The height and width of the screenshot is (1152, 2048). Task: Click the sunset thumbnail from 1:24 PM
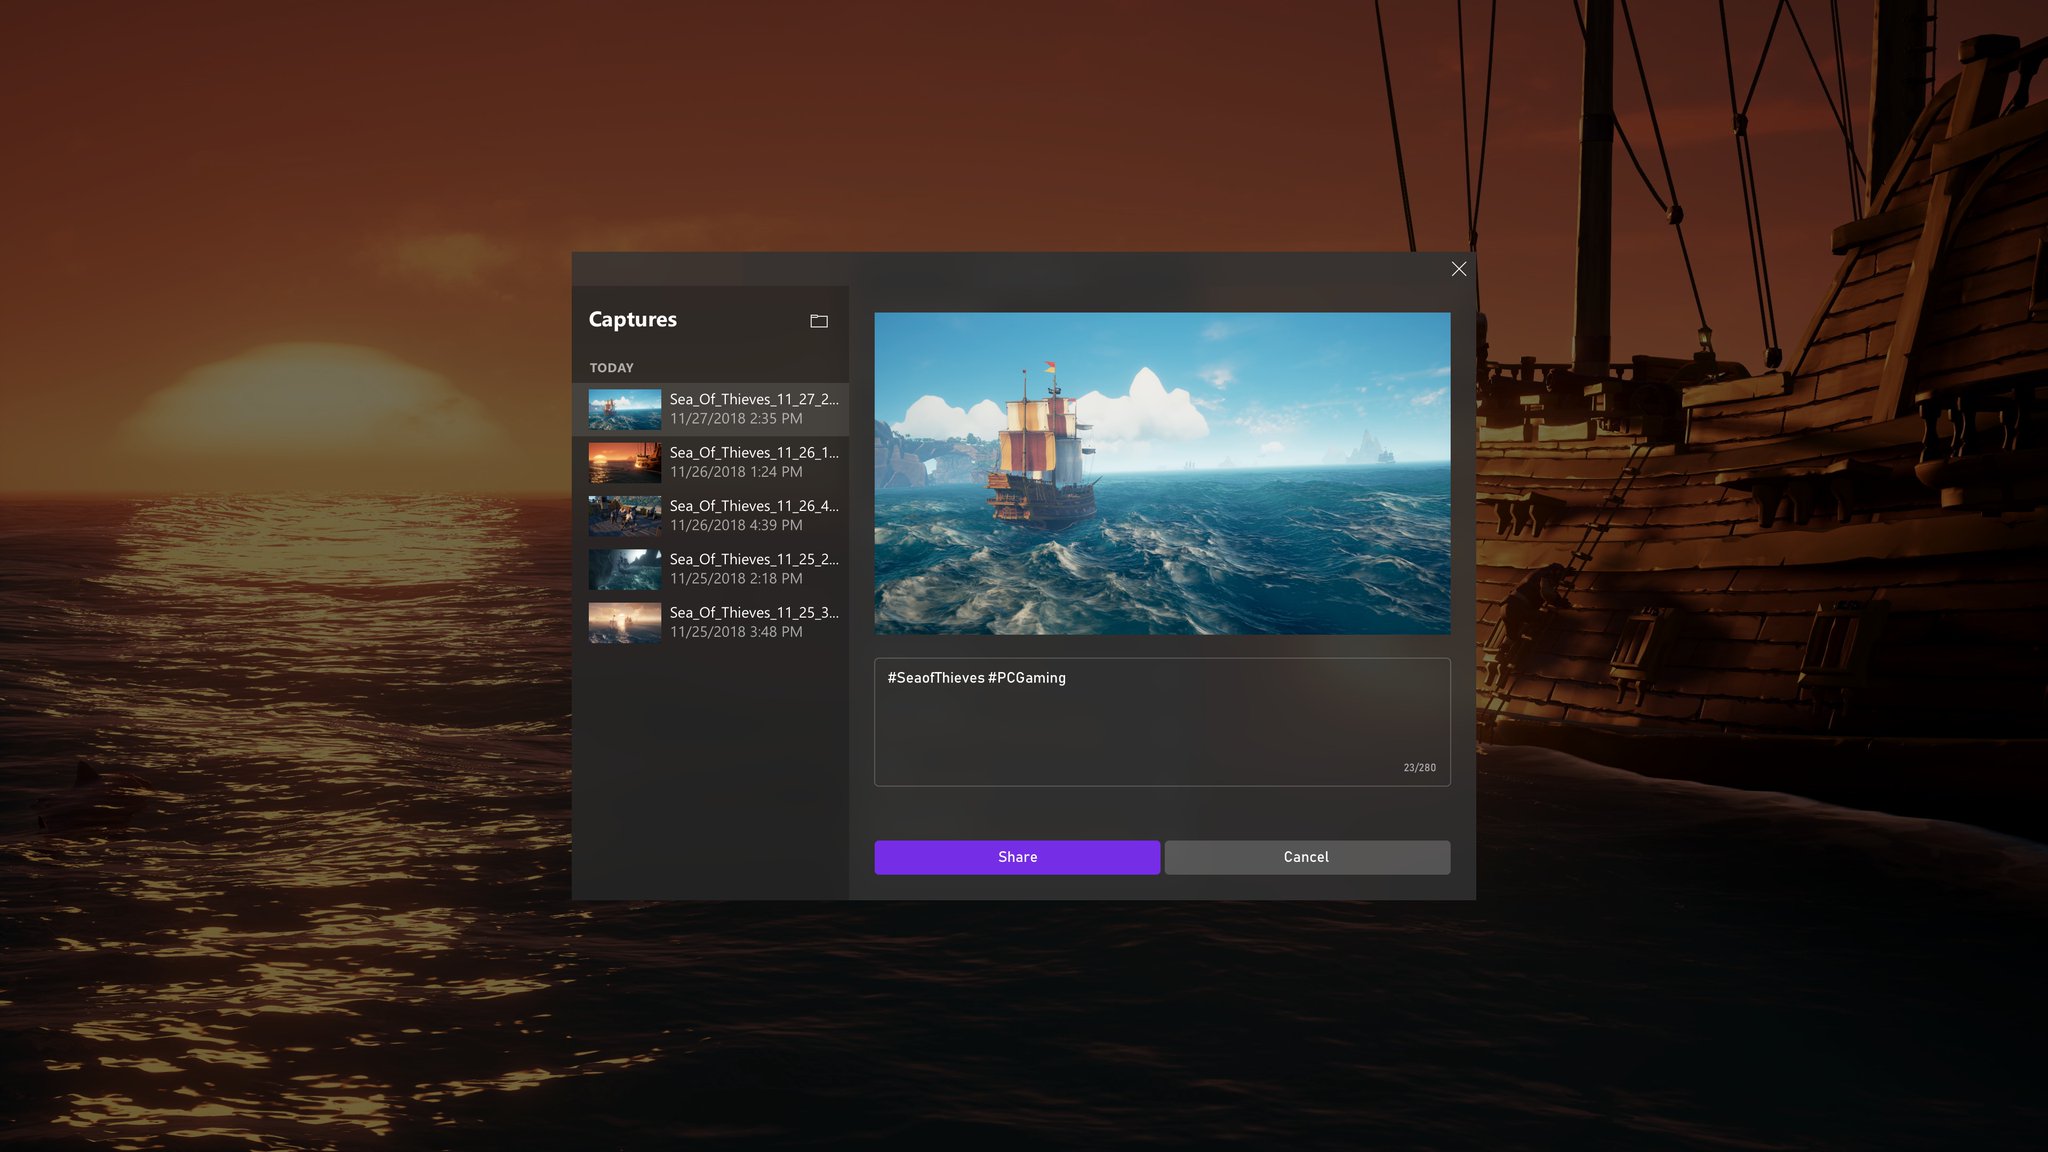tap(624, 462)
